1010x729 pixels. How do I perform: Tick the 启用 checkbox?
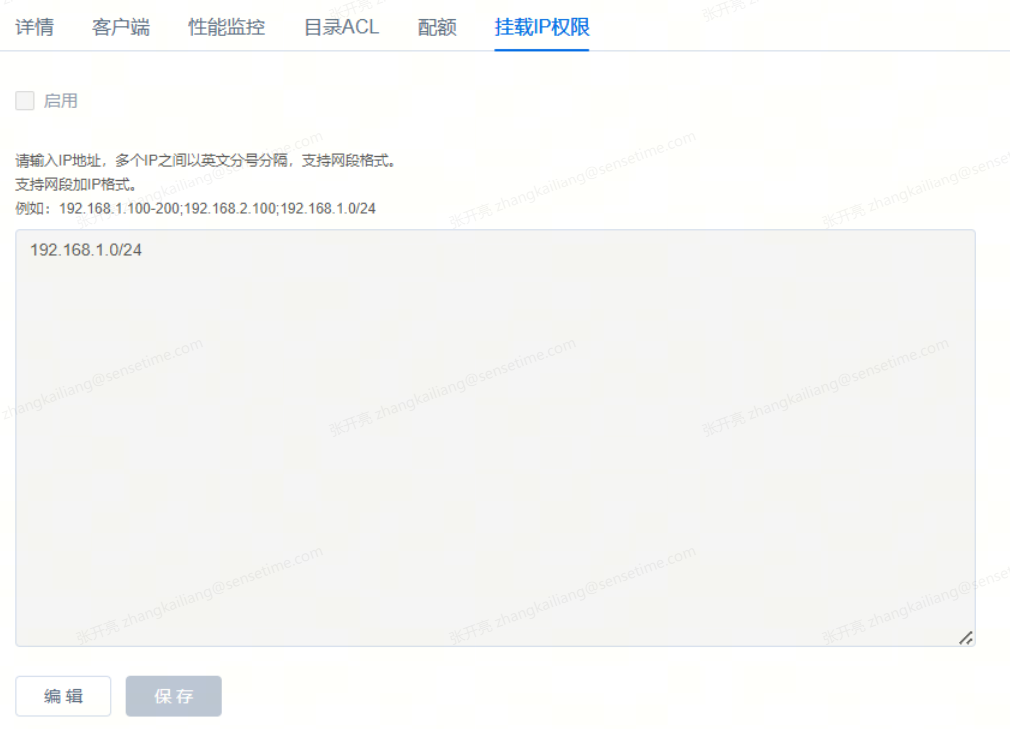(25, 101)
